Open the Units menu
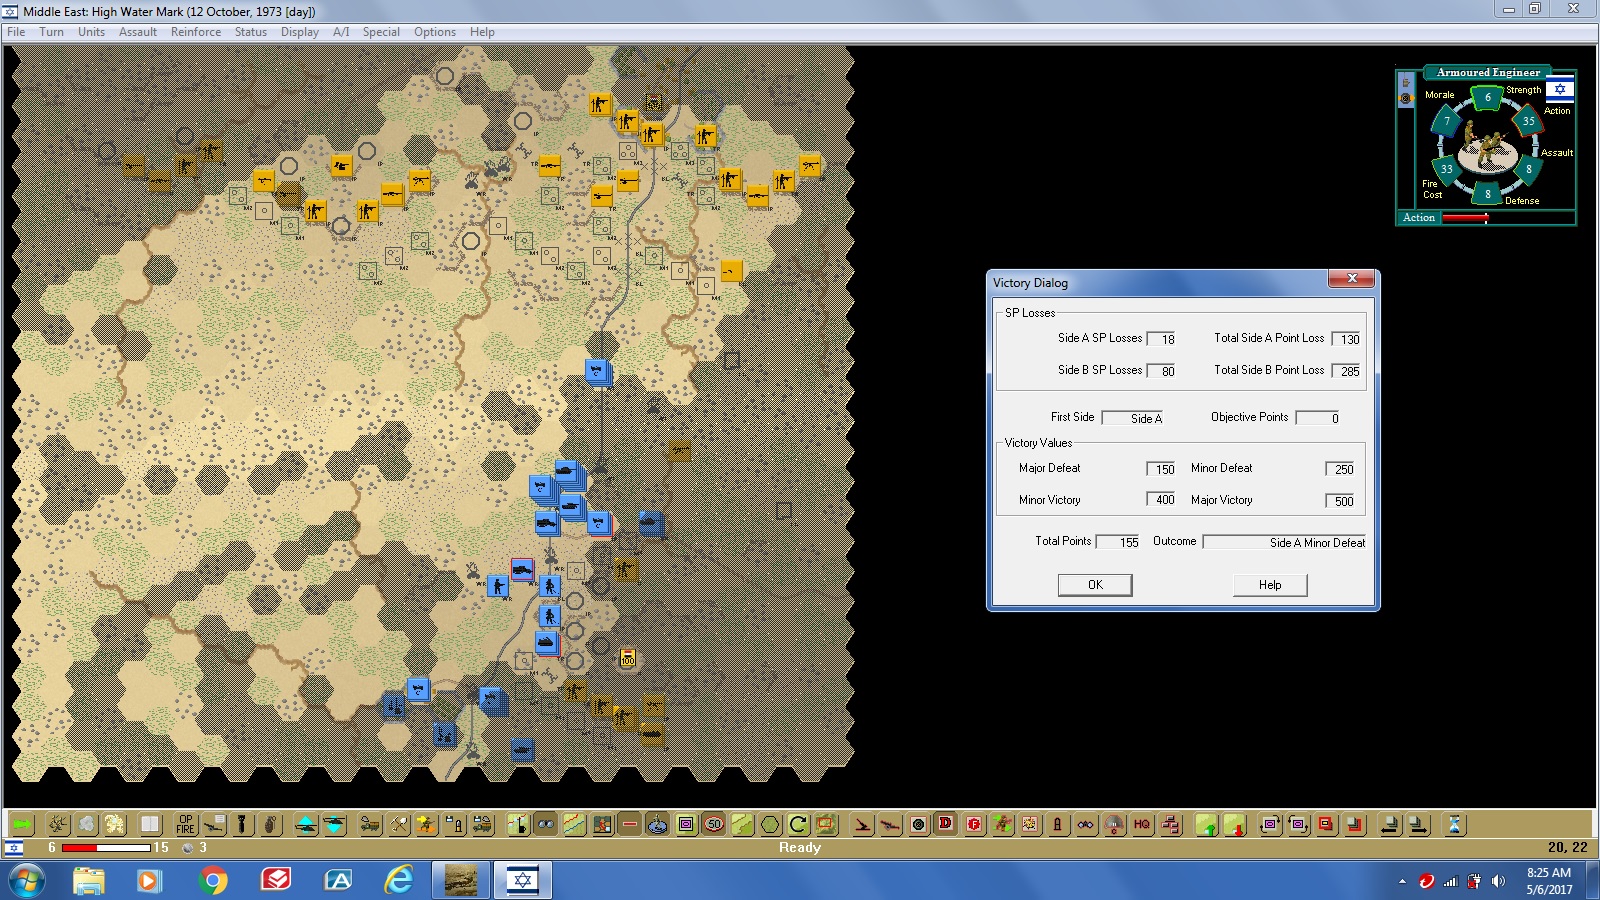The height and width of the screenshot is (900, 1600). coord(91,32)
